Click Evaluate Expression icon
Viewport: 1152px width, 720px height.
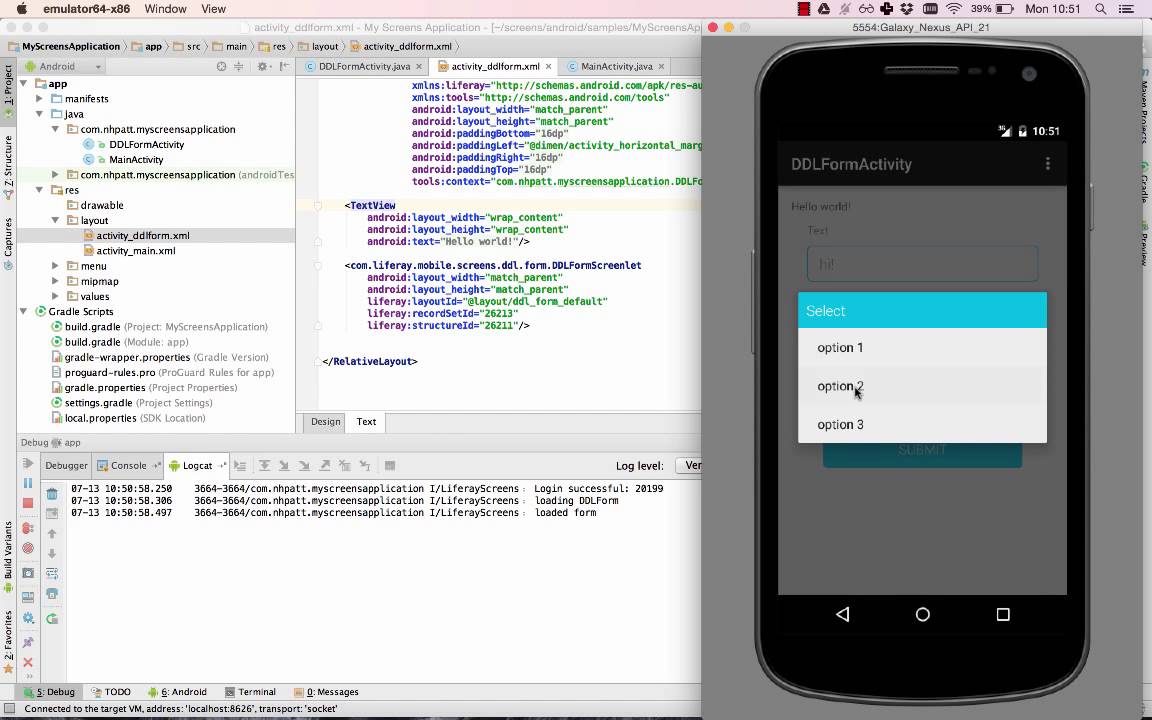coord(390,466)
